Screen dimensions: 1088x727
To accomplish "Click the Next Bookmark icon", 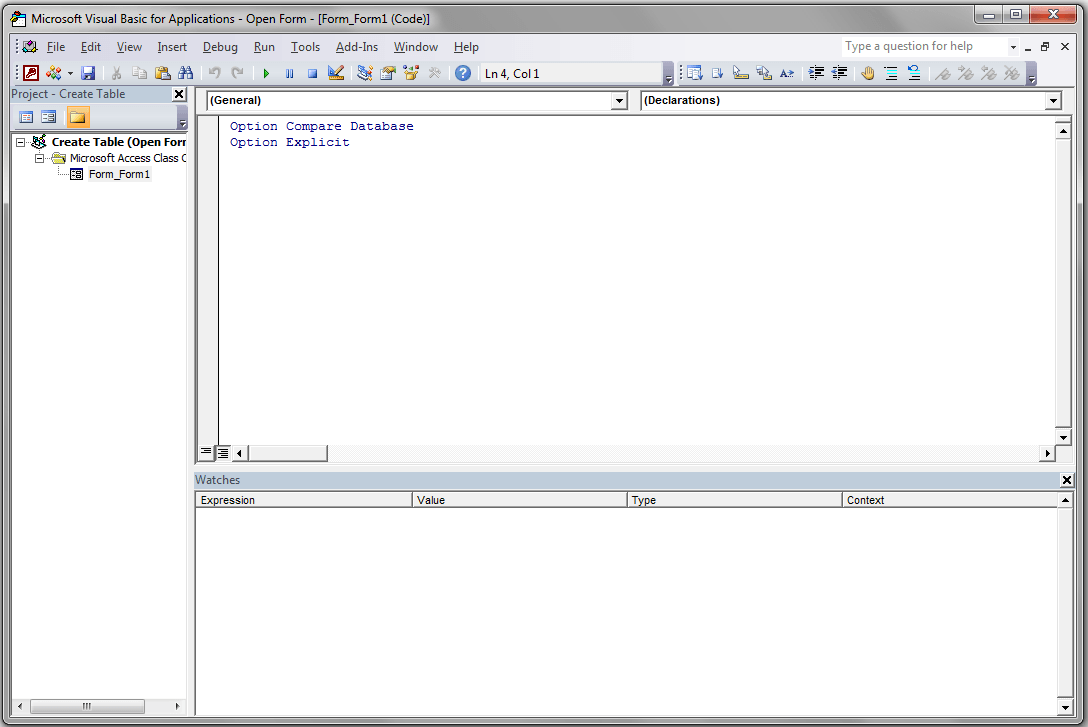I will (965, 73).
